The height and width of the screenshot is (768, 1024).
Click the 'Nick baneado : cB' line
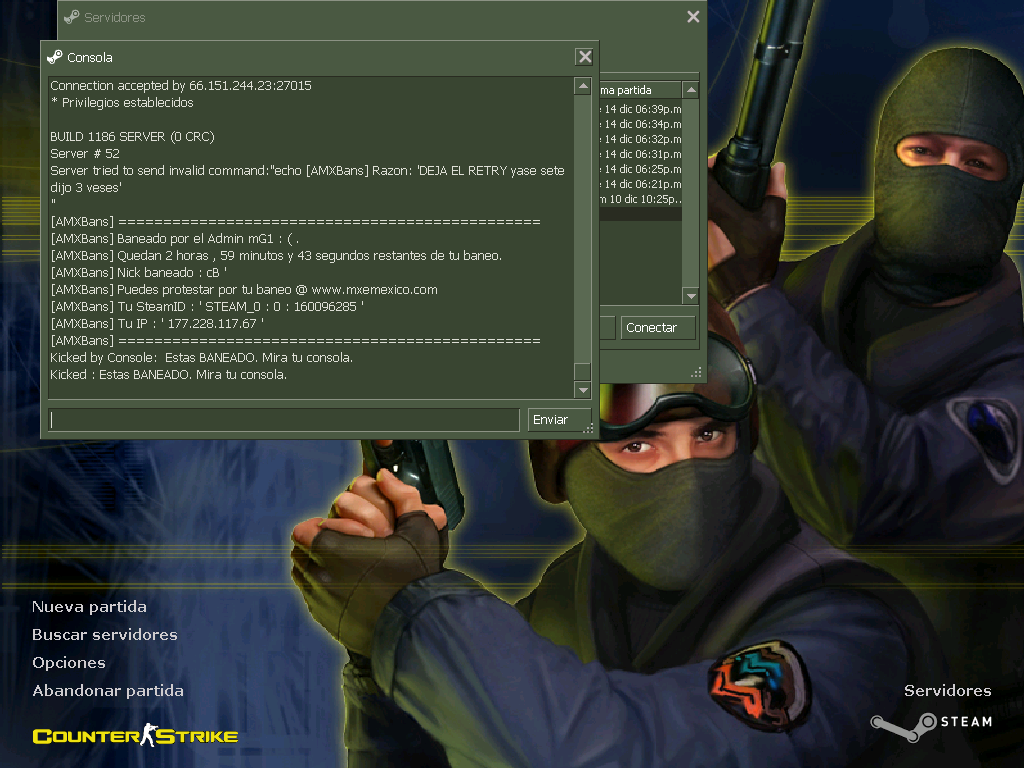point(139,272)
